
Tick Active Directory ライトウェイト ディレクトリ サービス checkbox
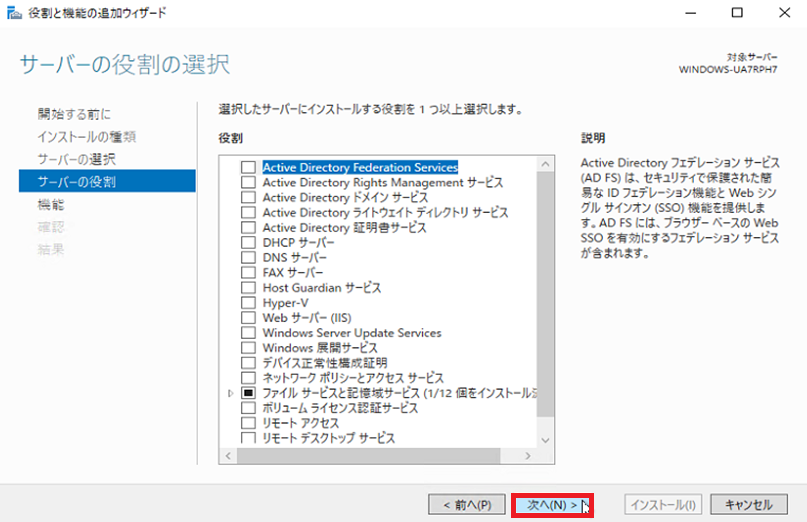(248, 212)
